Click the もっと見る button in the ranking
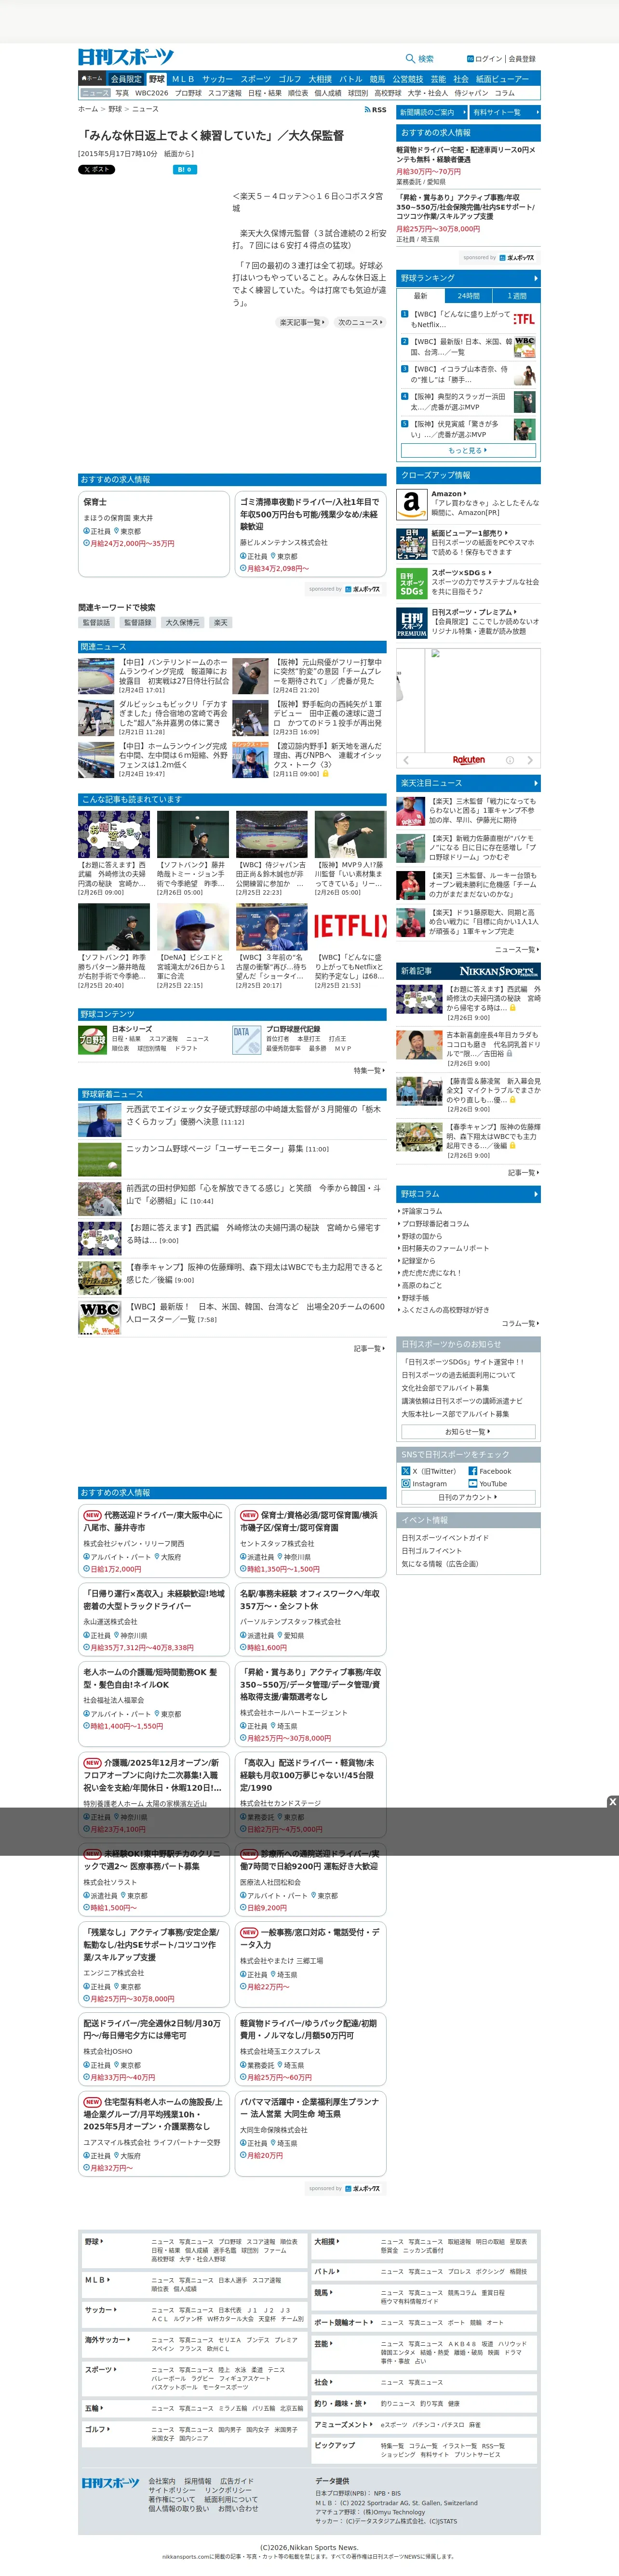This screenshot has width=619, height=2576. pos(468,450)
